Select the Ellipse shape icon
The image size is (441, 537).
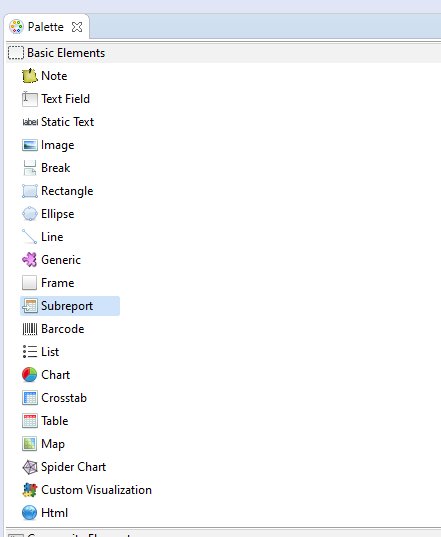click(29, 214)
